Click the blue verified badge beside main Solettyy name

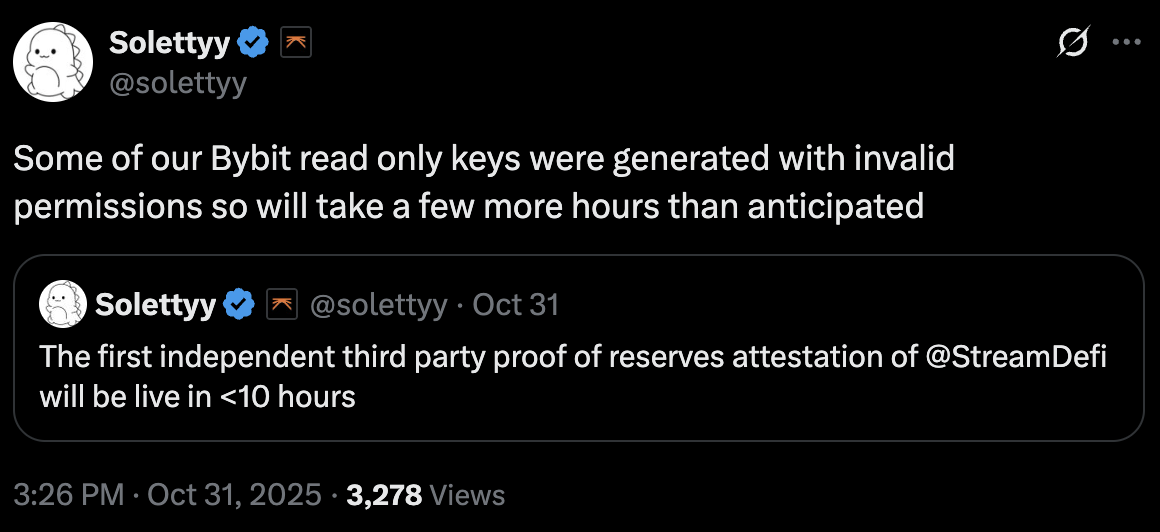[254, 44]
